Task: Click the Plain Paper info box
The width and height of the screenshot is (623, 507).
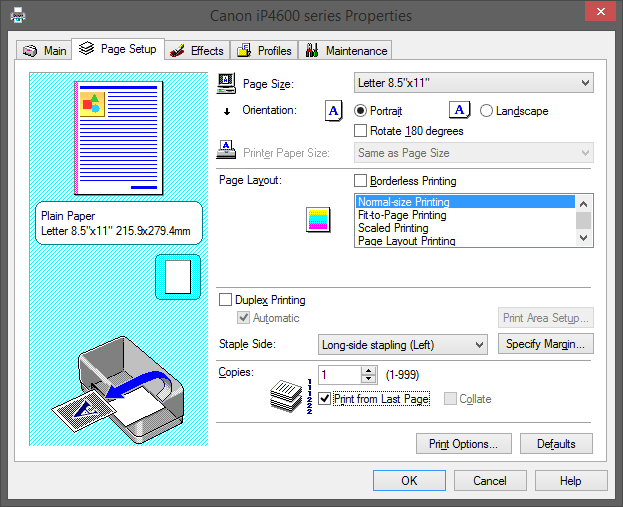Action: (x=118, y=223)
